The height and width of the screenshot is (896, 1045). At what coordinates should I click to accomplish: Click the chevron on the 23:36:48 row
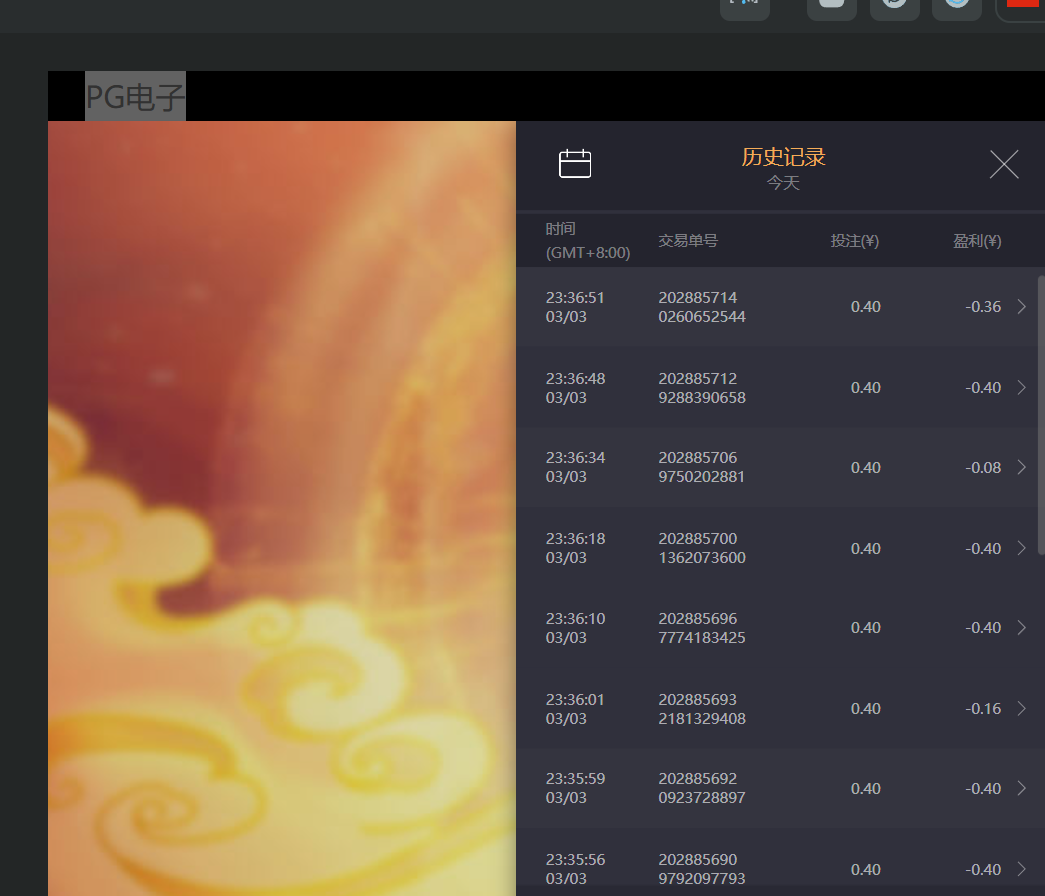1021,388
